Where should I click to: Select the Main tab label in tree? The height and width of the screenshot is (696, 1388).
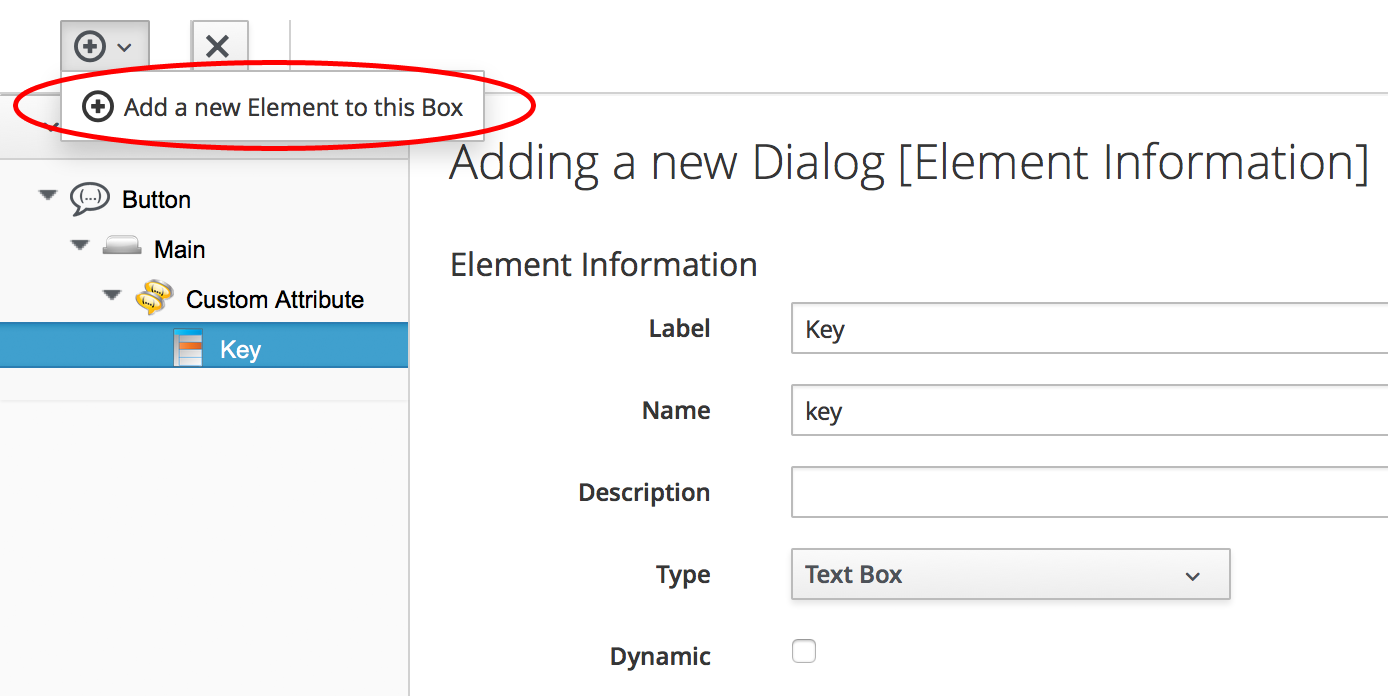180,249
